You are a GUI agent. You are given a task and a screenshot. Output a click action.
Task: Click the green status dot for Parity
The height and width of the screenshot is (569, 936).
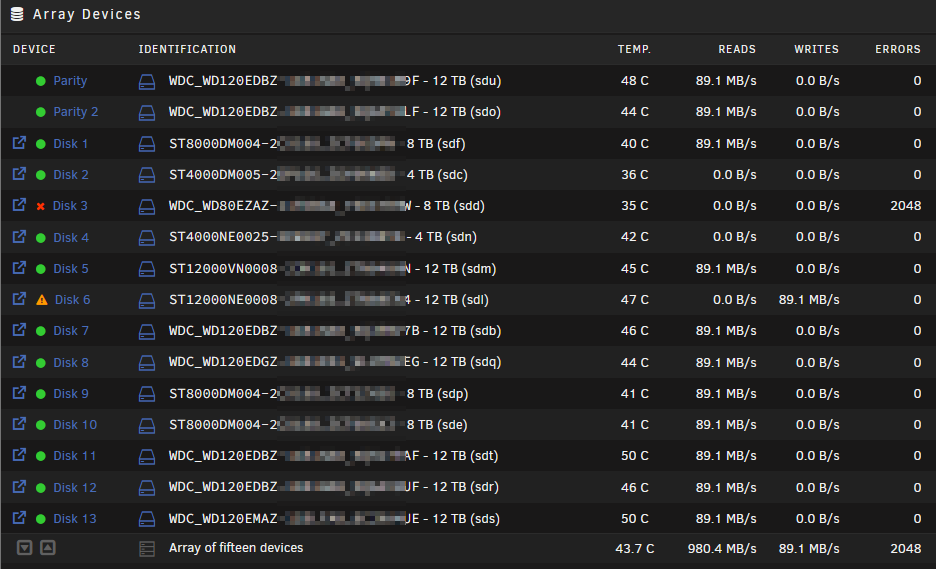pos(41,81)
